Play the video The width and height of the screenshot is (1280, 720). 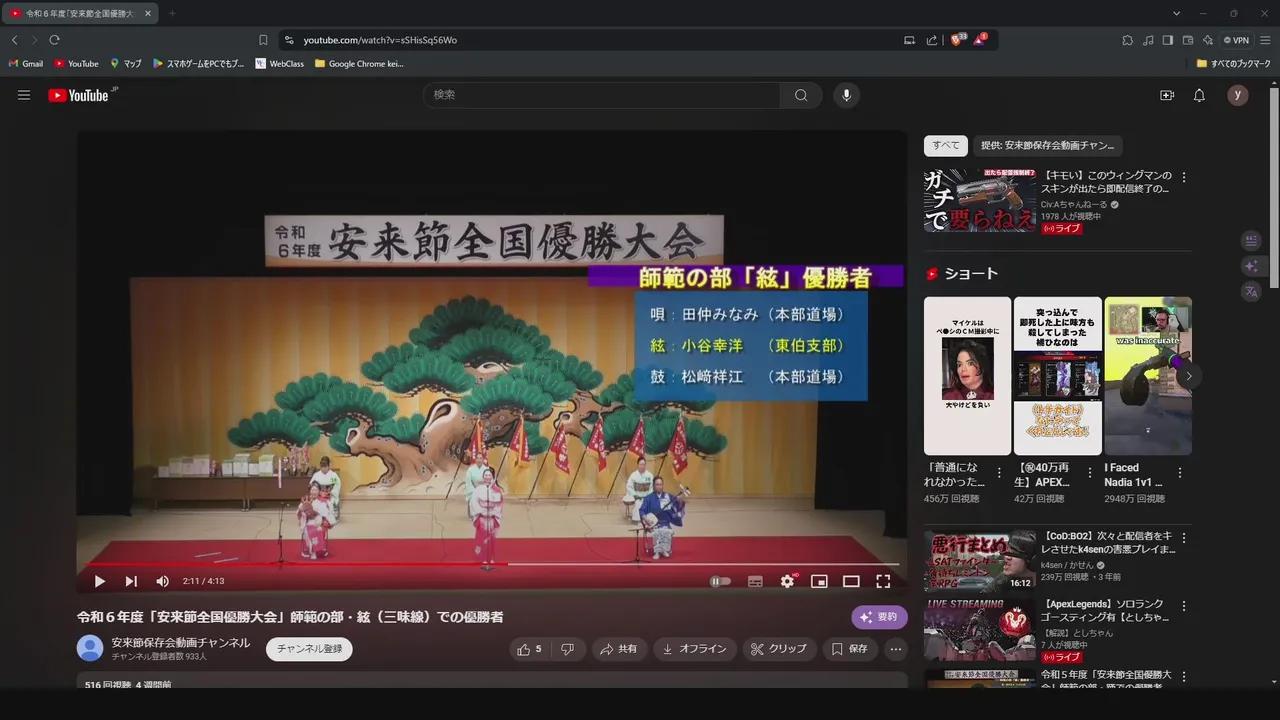tap(100, 581)
